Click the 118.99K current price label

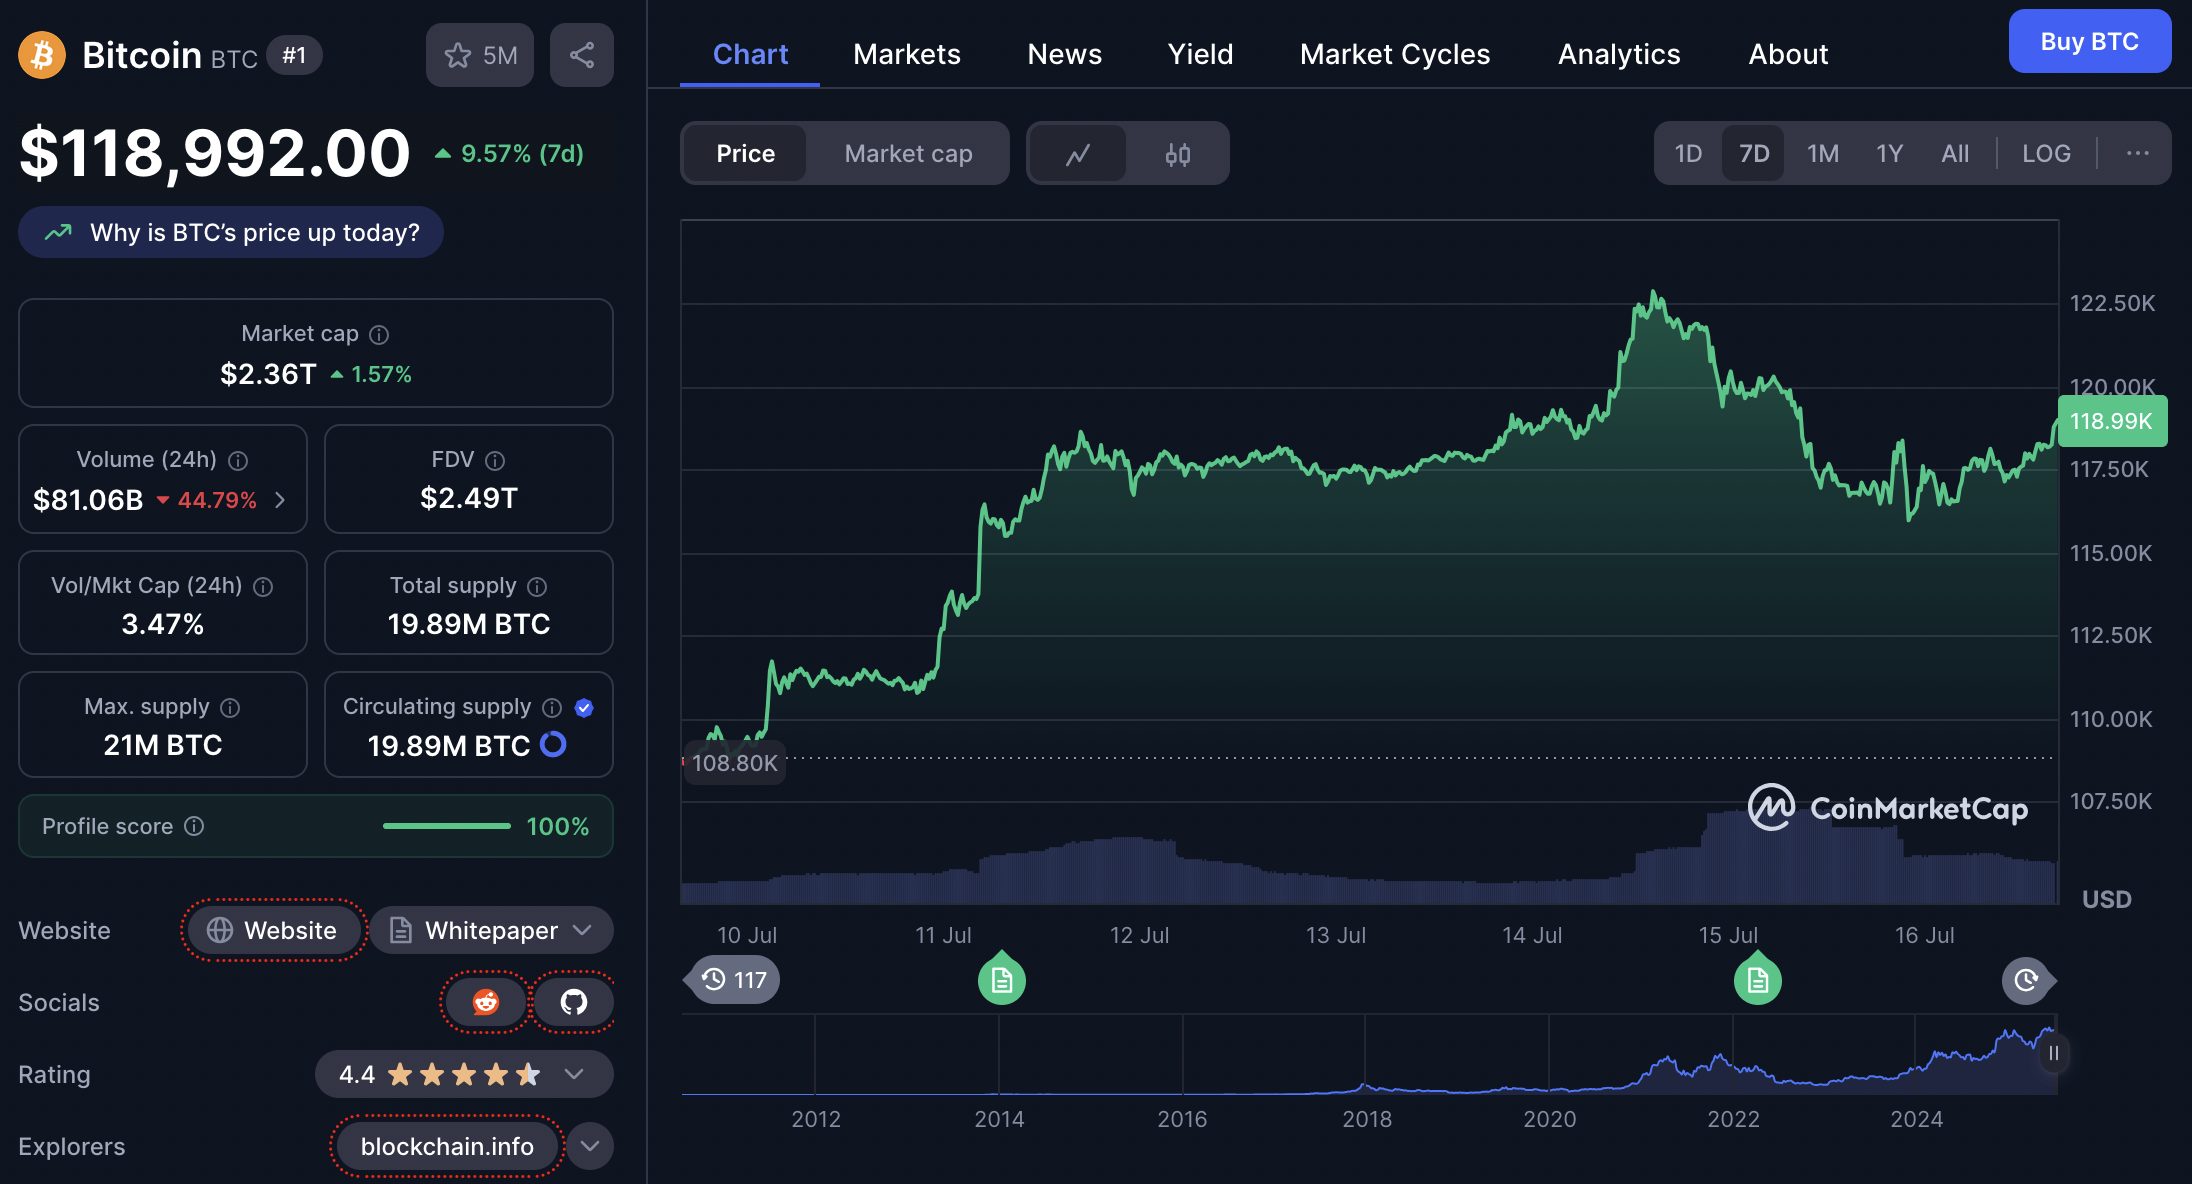(2112, 421)
